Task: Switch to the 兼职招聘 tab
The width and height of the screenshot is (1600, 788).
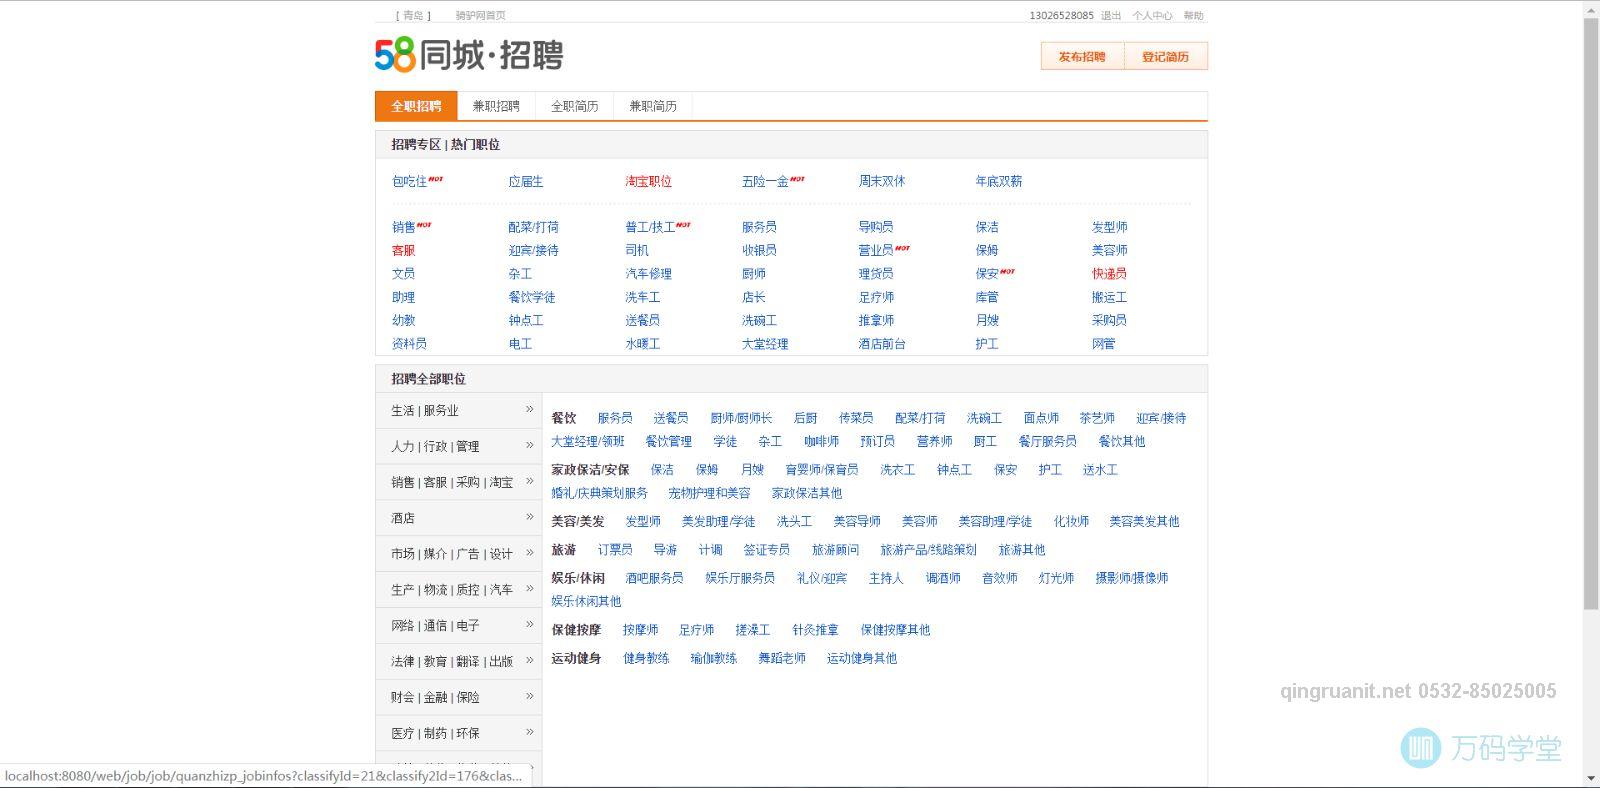Action: point(496,106)
